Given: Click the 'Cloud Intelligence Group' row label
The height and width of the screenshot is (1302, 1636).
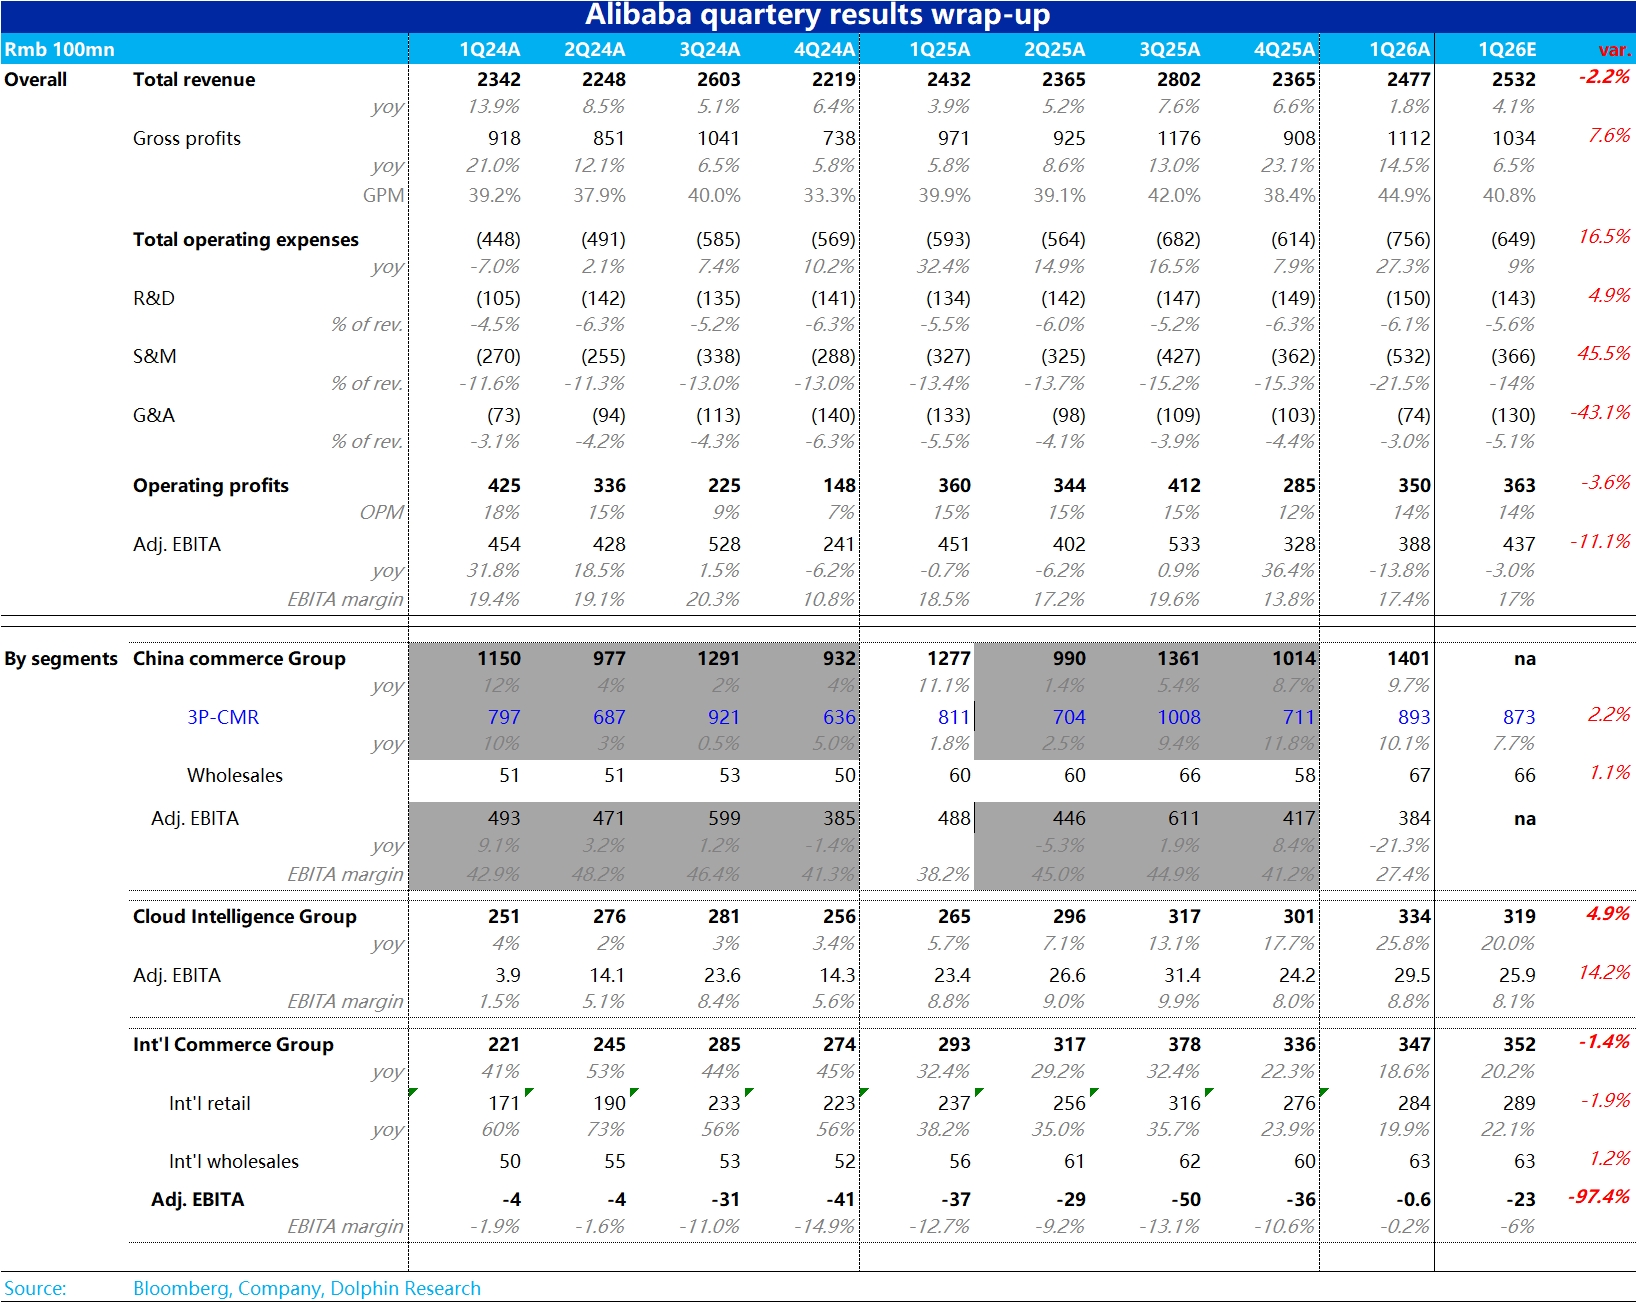Looking at the screenshot, I should pos(244,916).
